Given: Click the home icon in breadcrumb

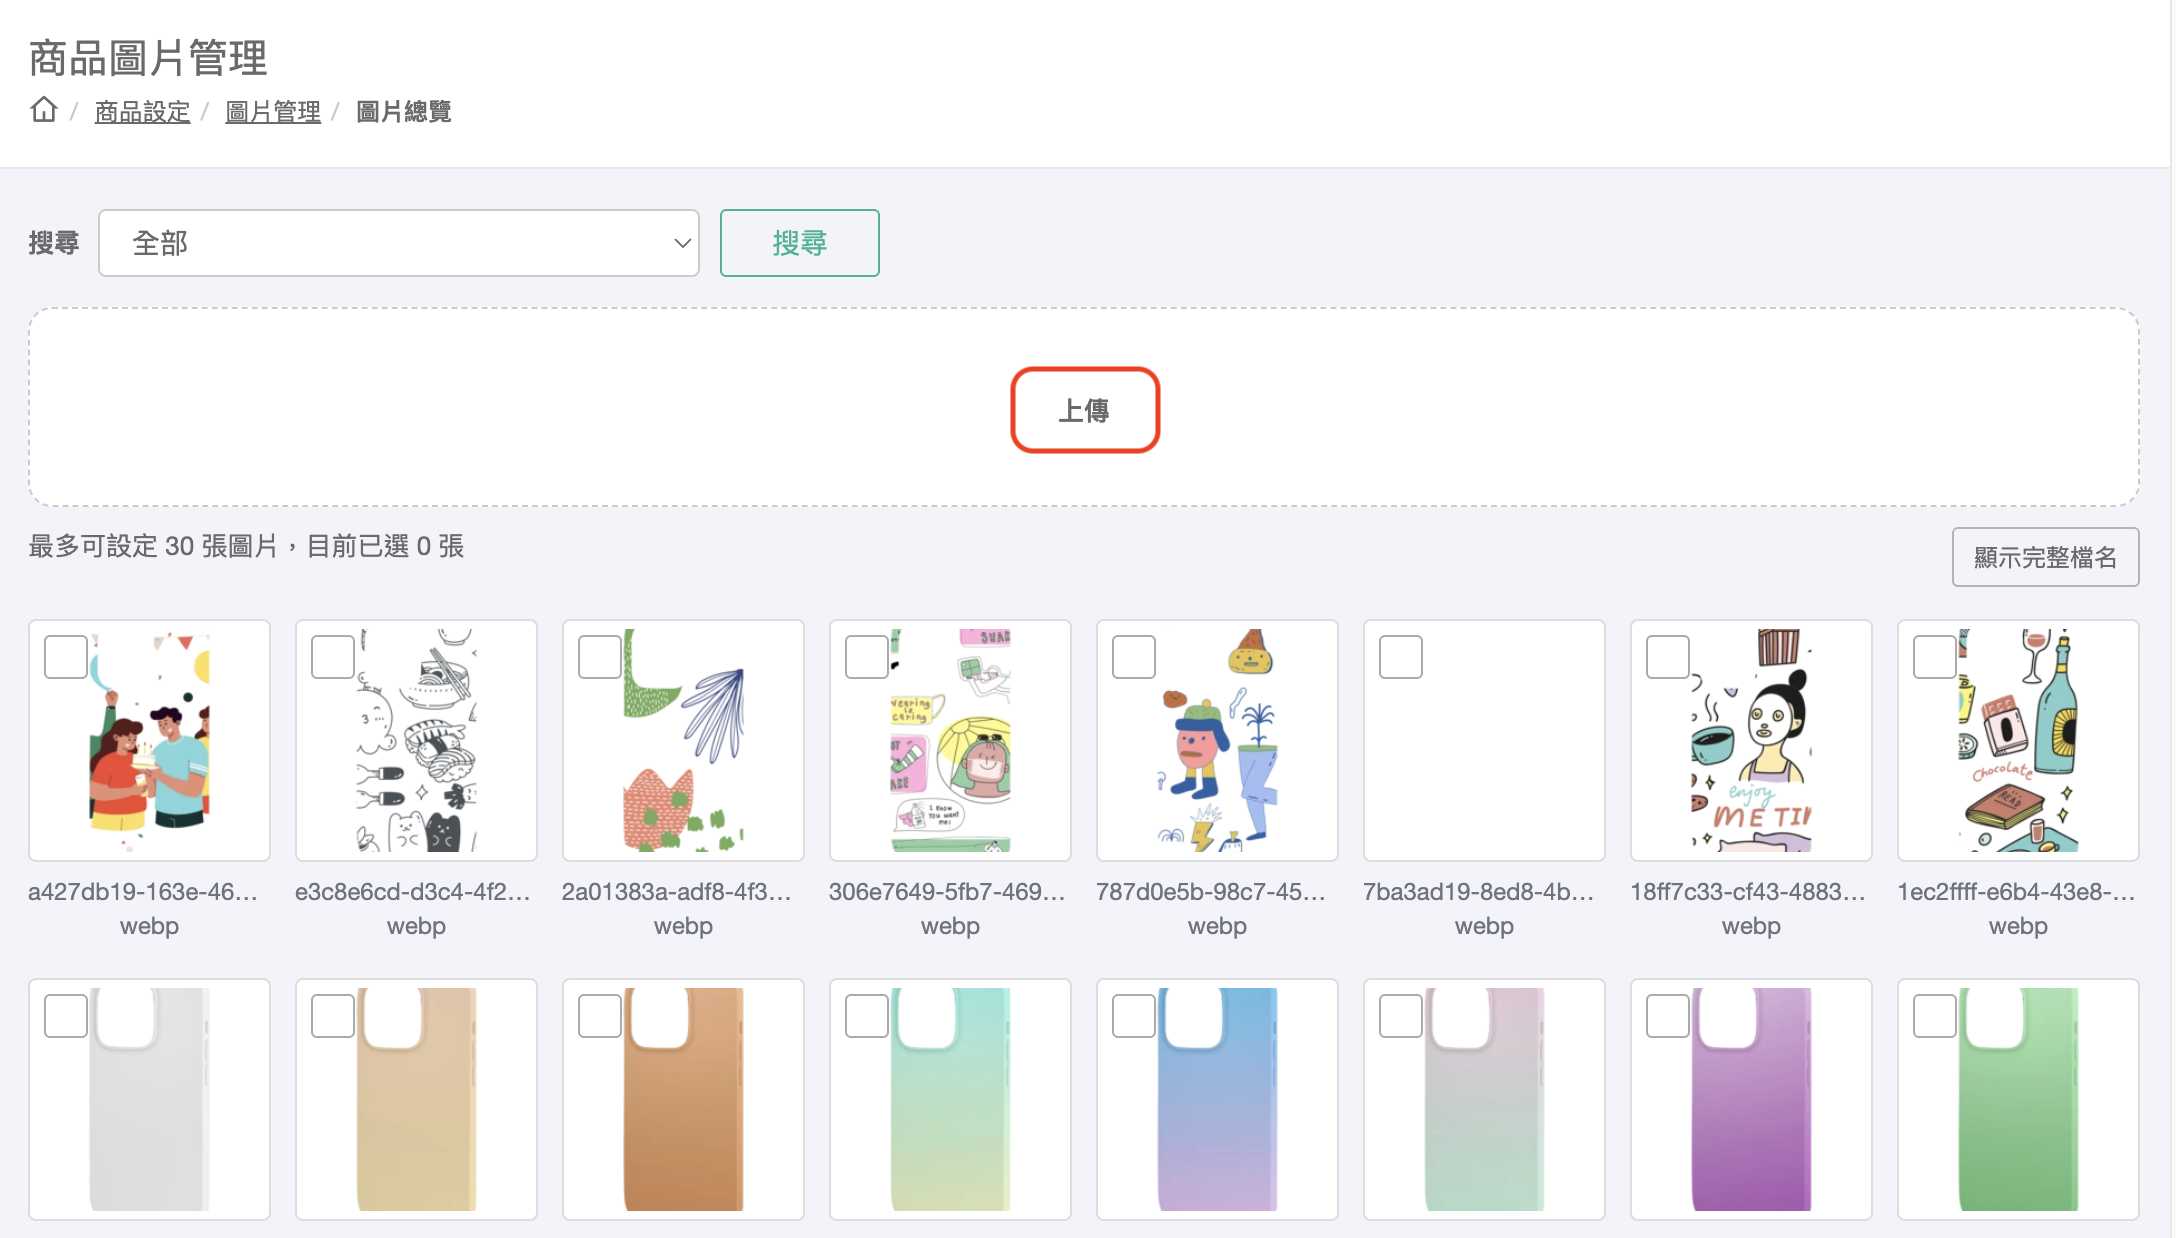Looking at the screenshot, I should pos(44,109).
